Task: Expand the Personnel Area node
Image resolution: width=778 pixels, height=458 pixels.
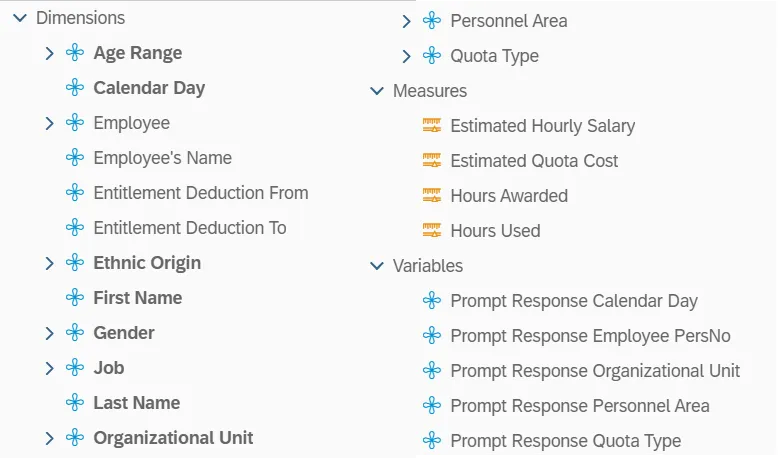Action: [x=406, y=21]
